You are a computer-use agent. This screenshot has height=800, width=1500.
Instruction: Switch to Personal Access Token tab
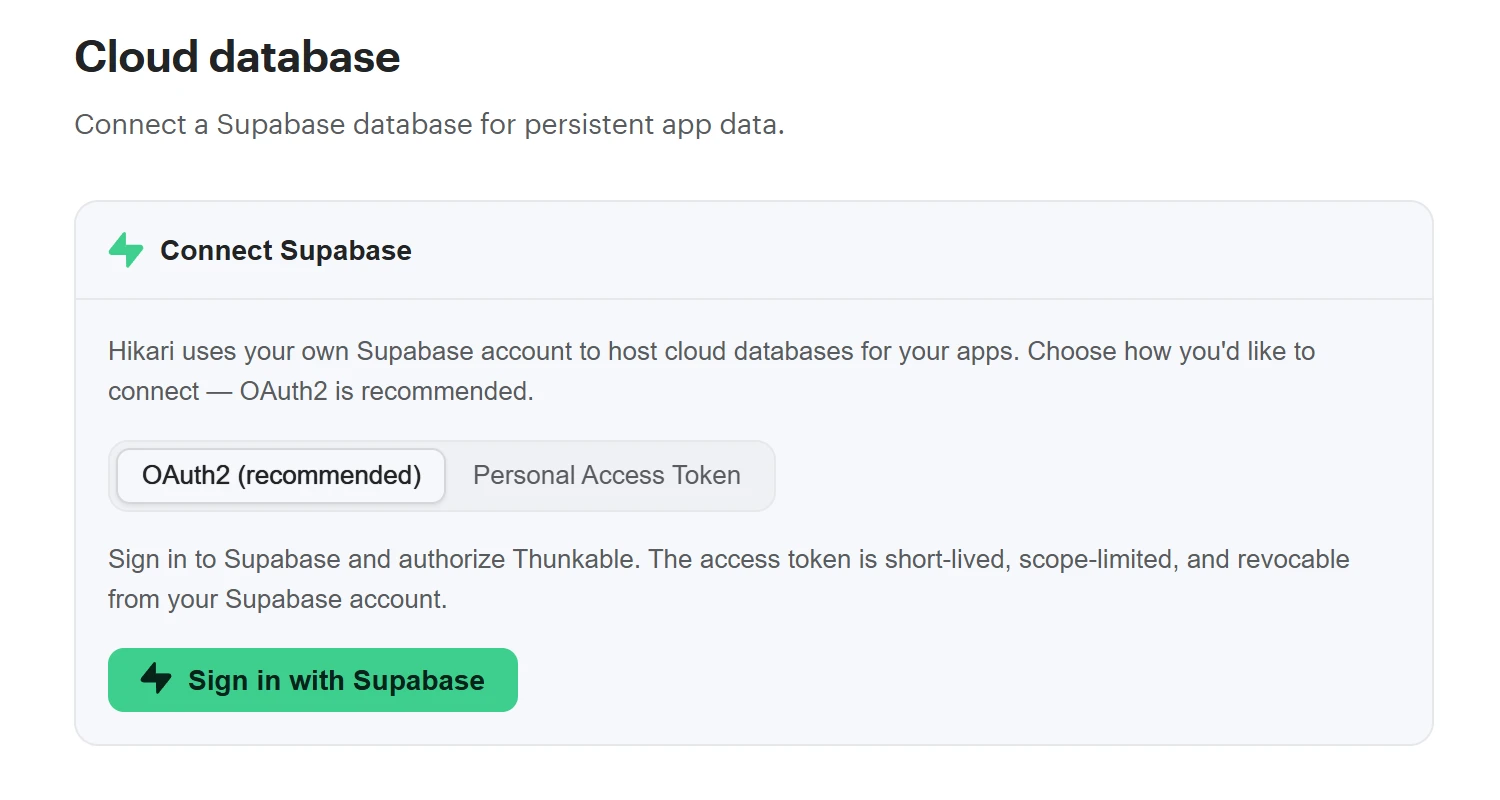pos(607,475)
